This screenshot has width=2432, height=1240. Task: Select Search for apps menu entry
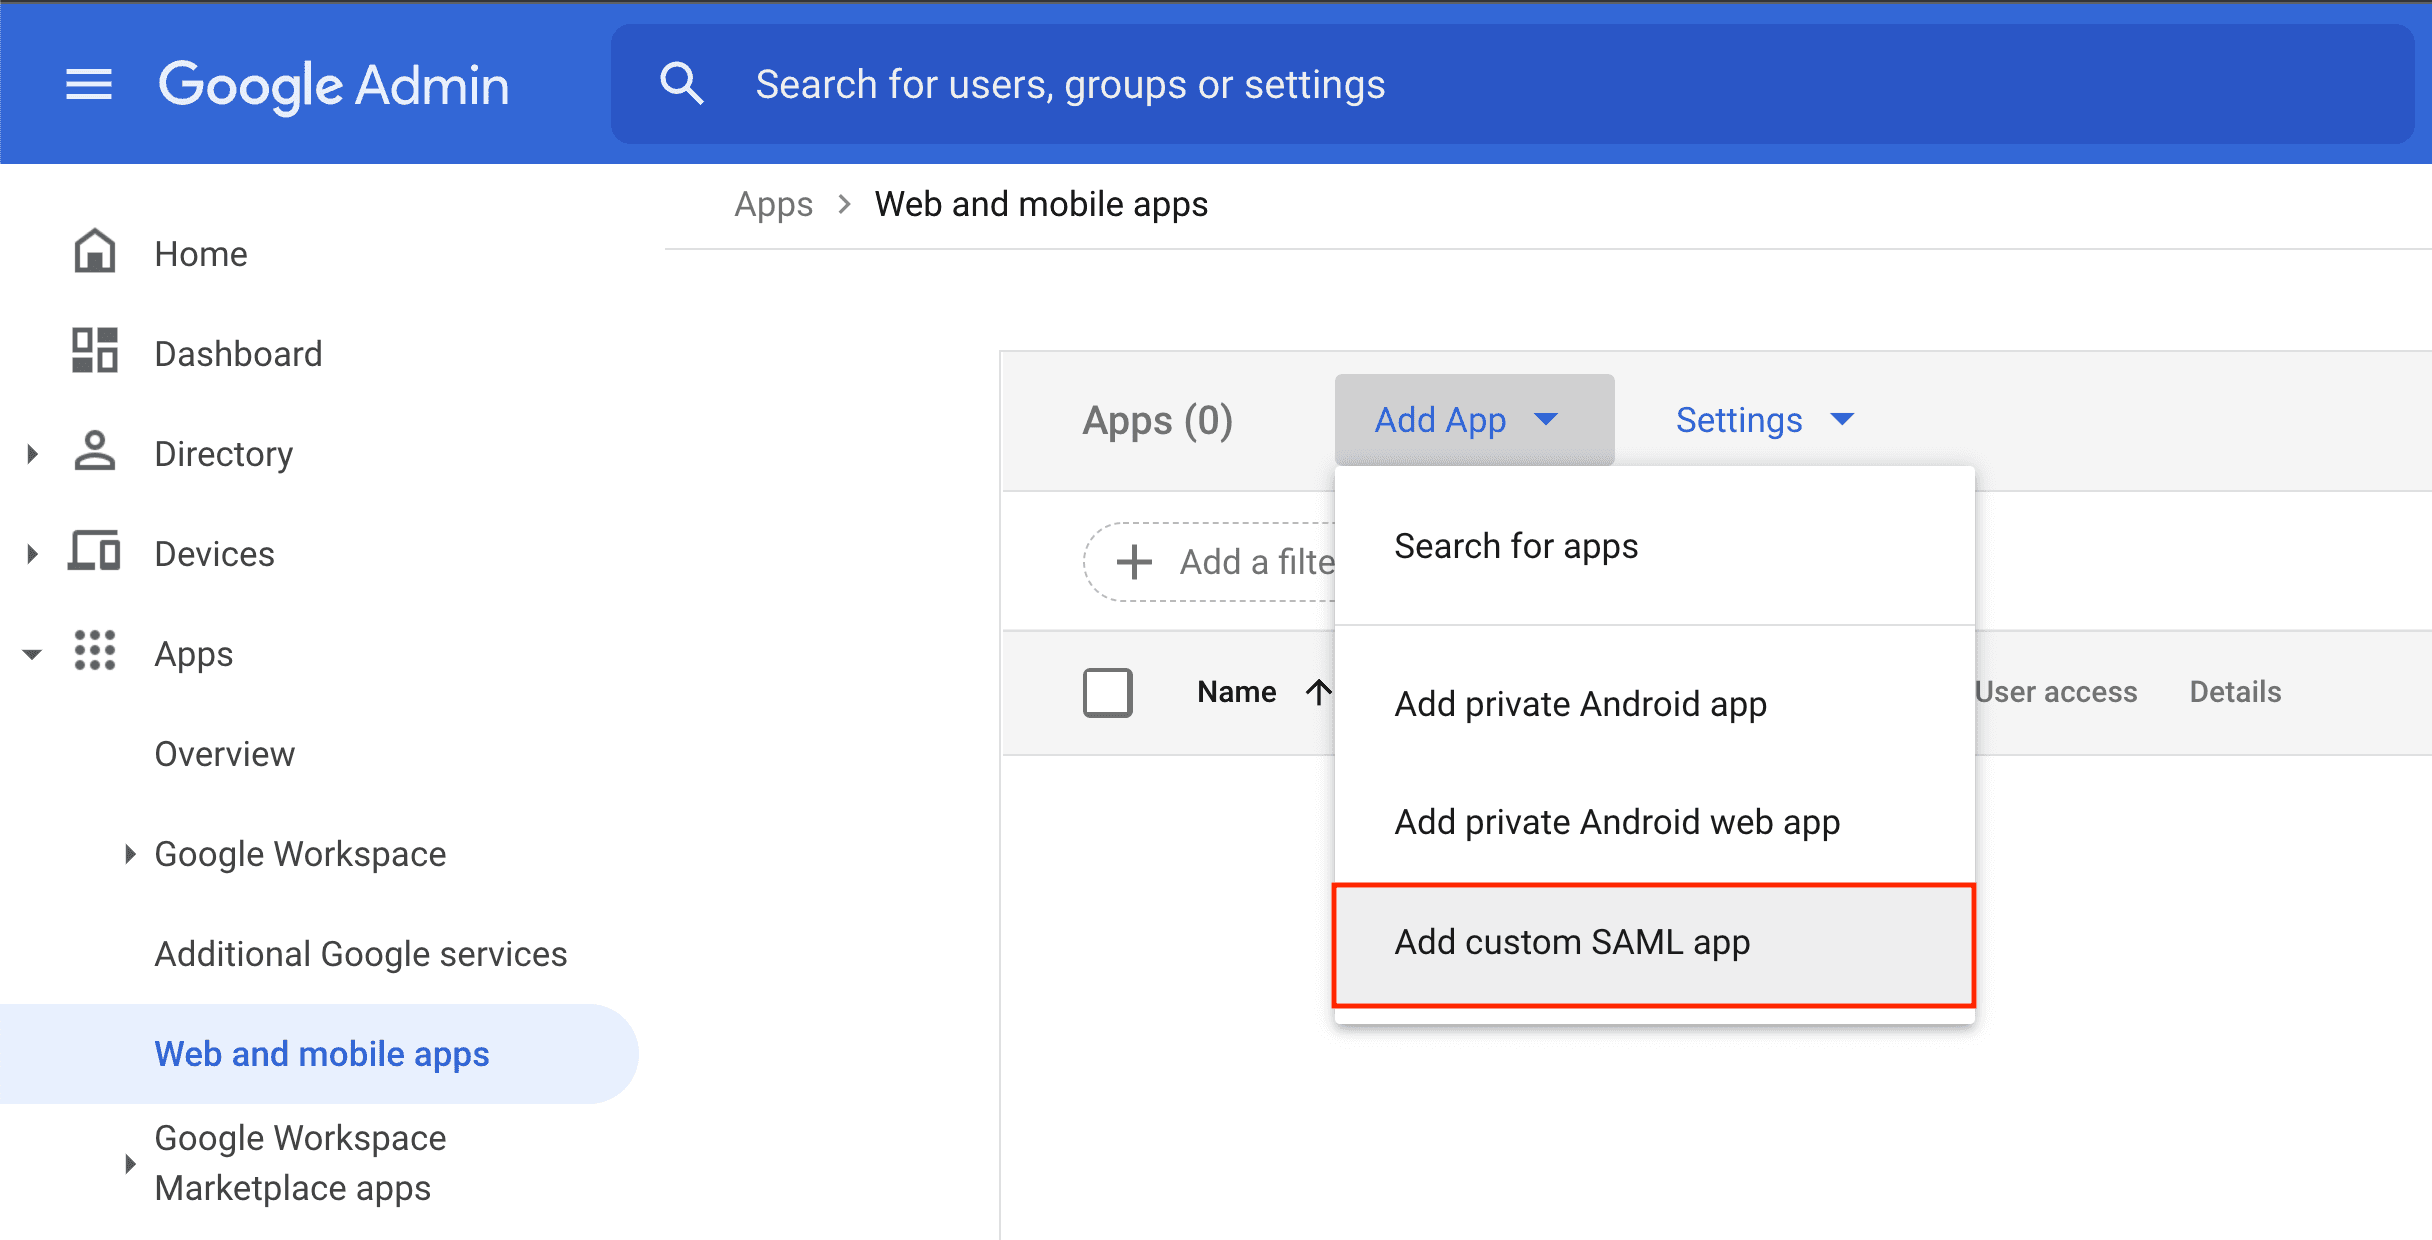tap(1516, 546)
